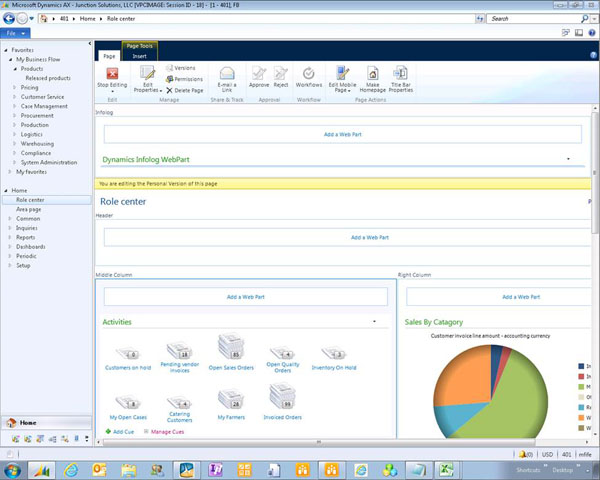
Task: Click the search magnifier icon
Action: pos(584,18)
